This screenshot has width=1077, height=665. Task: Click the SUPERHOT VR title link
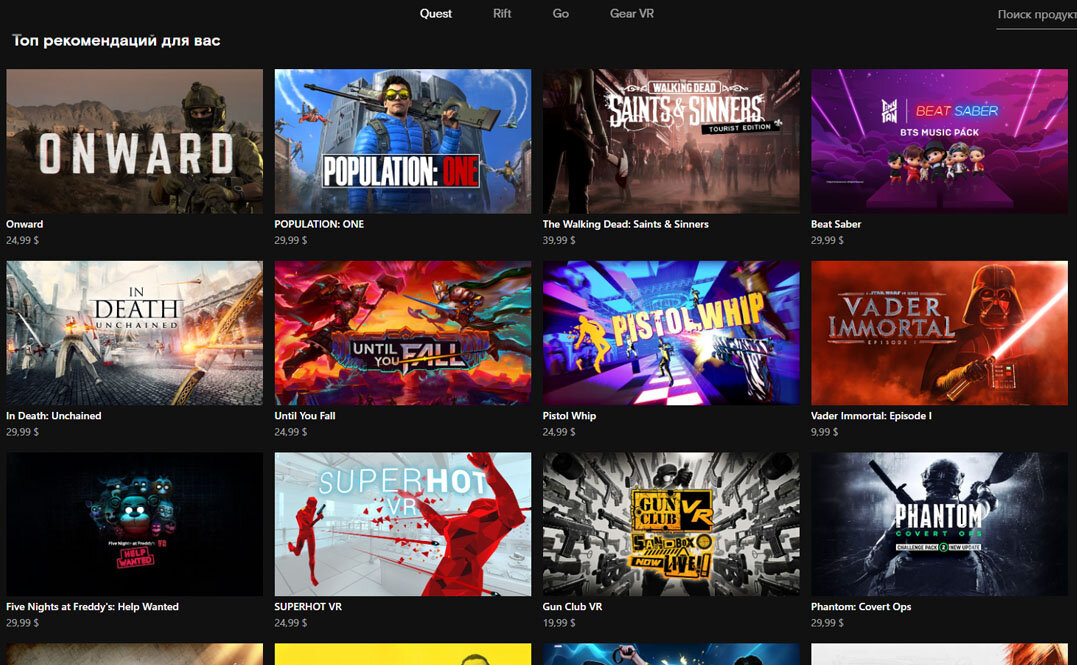tap(308, 607)
